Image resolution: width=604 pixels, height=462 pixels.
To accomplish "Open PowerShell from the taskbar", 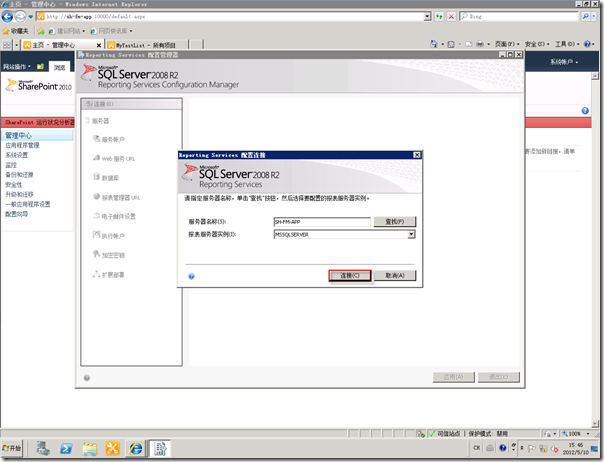I will point(66,449).
